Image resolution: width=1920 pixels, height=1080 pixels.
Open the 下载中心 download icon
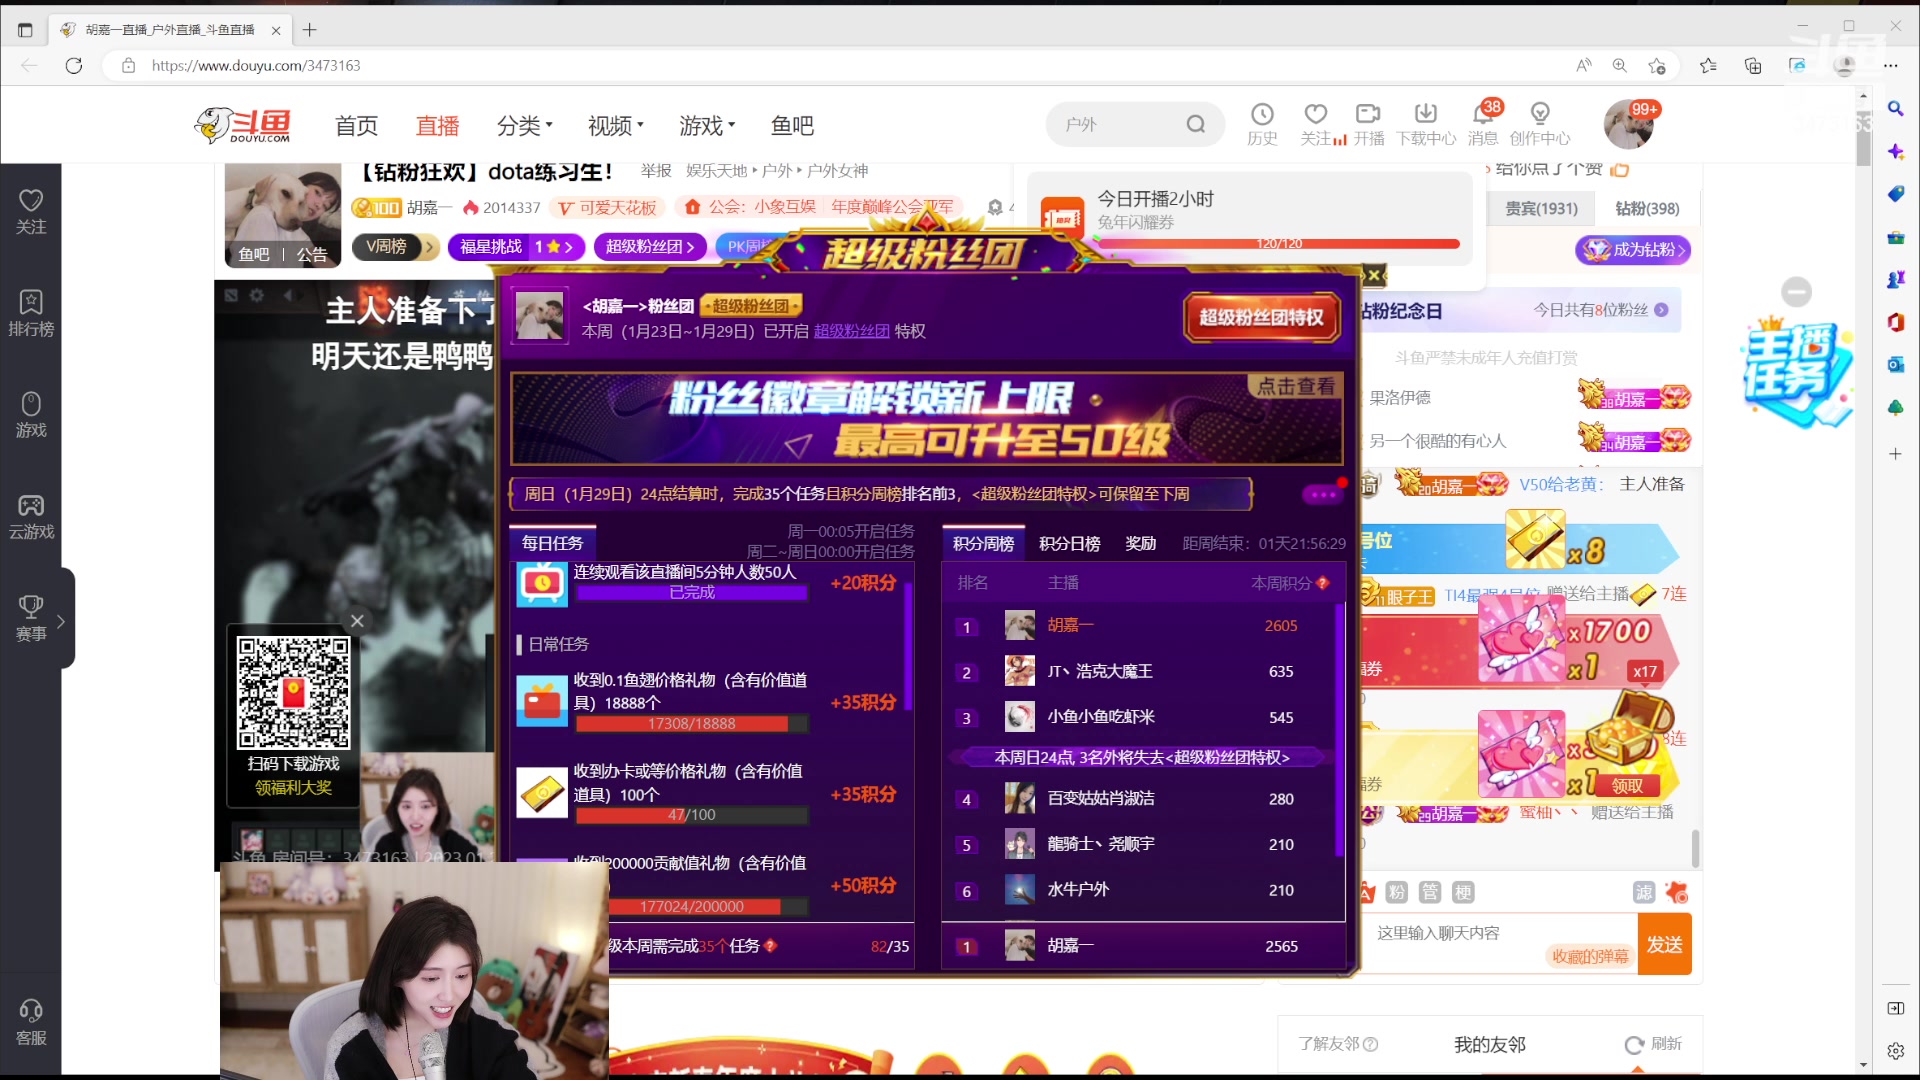[1426, 125]
